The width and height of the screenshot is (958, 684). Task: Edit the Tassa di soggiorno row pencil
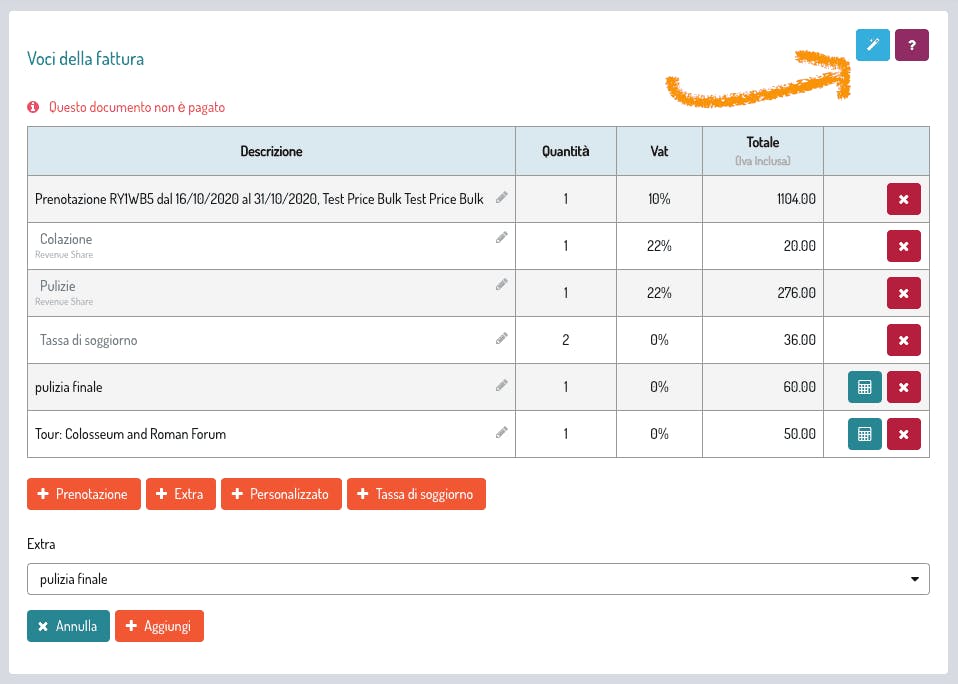502,339
